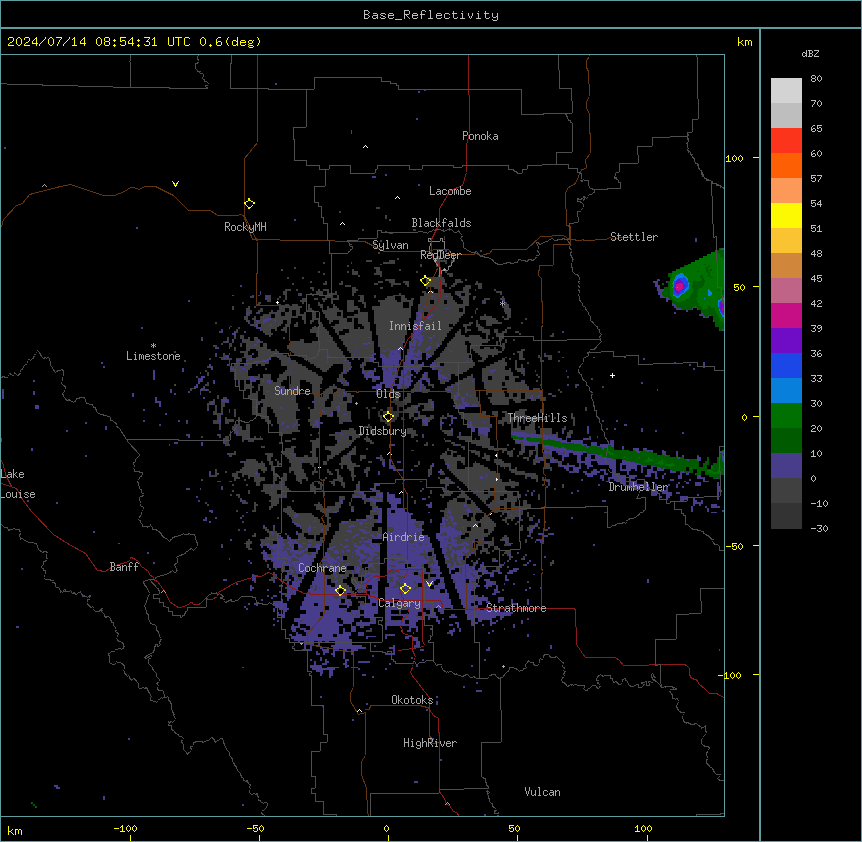This screenshot has height=842, width=862.
Task: Click the dBZ legend heading
Action: [x=810, y=54]
